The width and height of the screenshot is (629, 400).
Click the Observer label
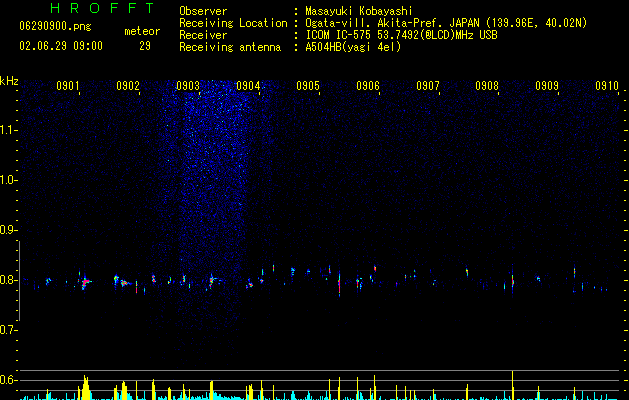tap(203, 11)
